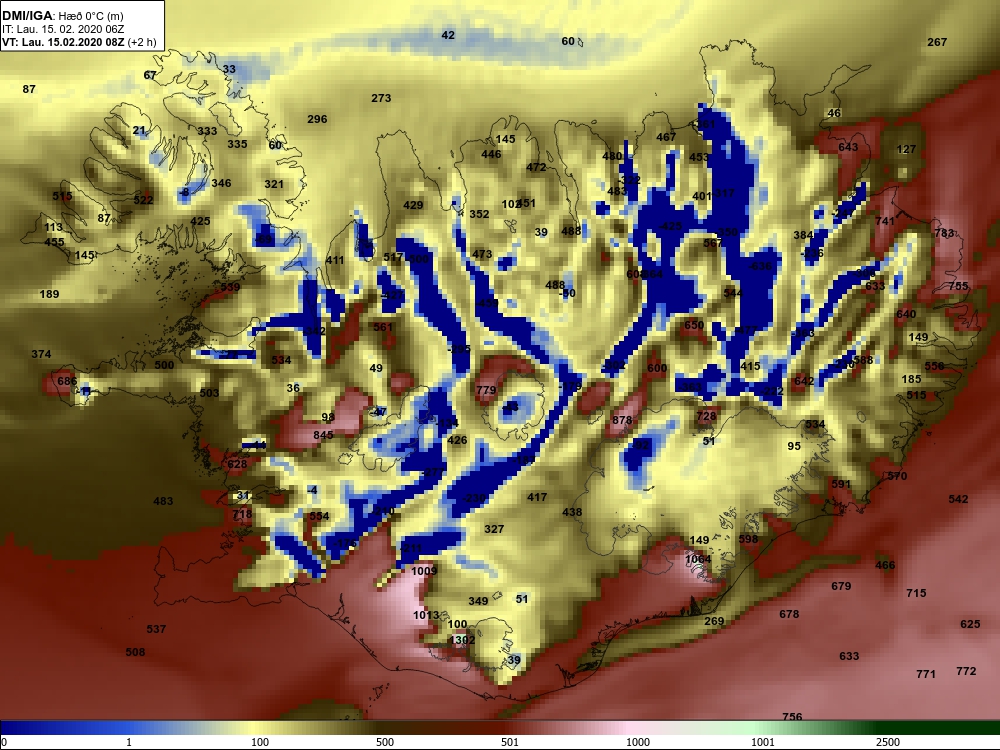Viewport: 1000px width, 750px height.
Task: Click the value 446 in the north
Action: pos(491,154)
